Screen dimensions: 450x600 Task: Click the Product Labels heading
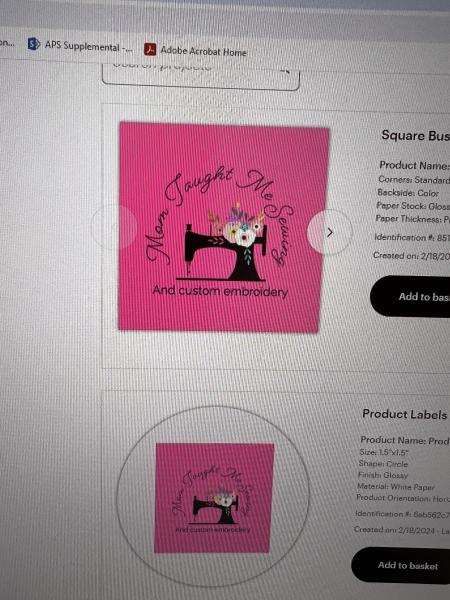(x=405, y=414)
